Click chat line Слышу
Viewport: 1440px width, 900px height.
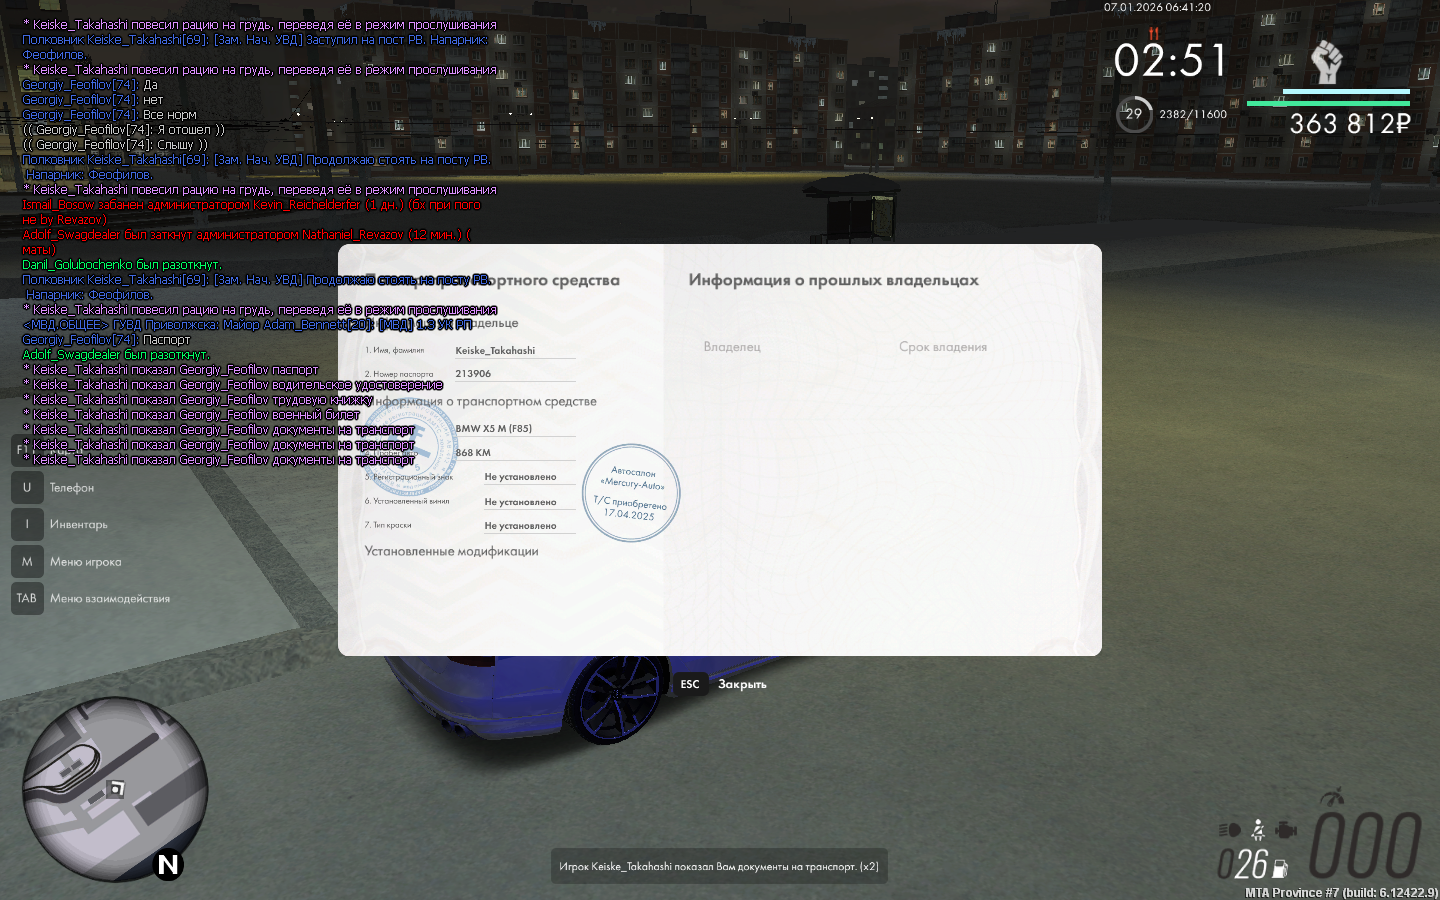115,144
